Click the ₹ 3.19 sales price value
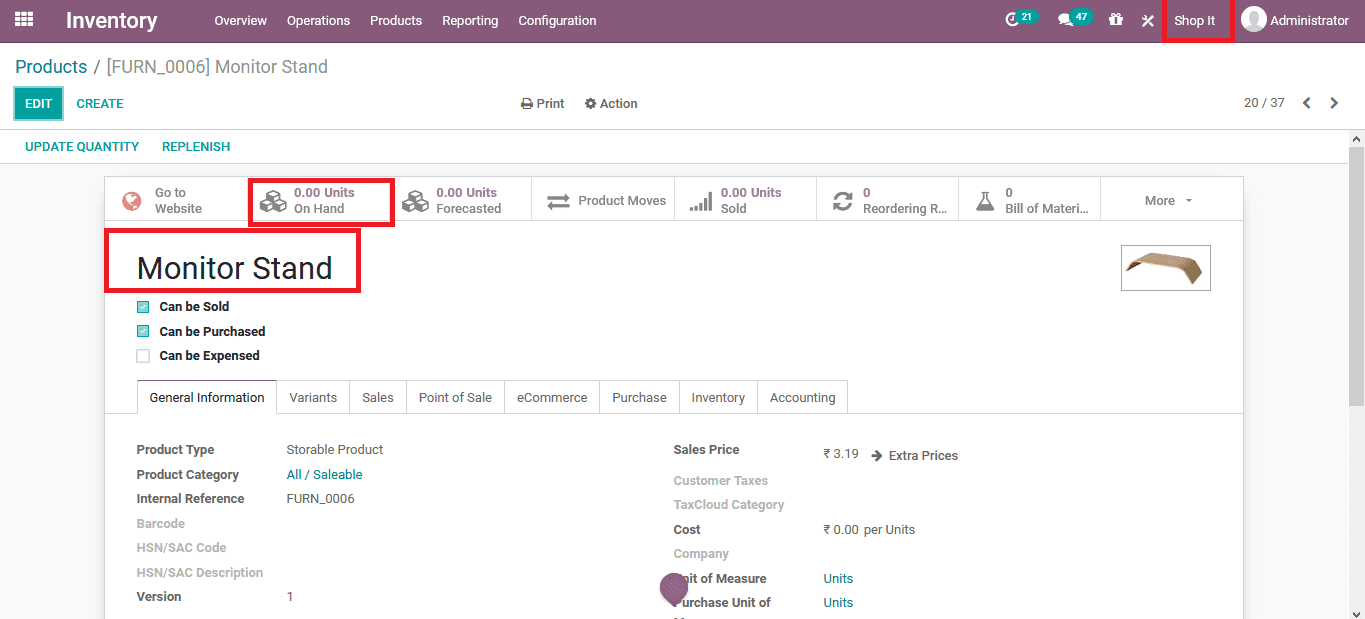 pyautogui.click(x=841, y=454)
